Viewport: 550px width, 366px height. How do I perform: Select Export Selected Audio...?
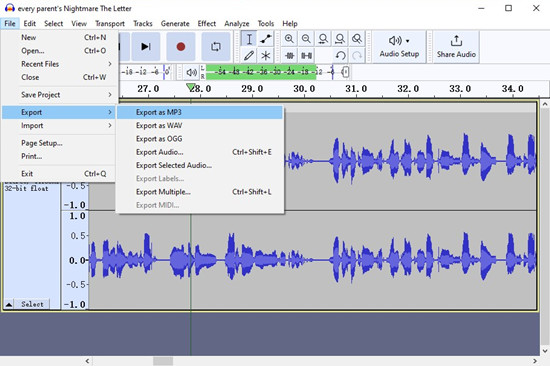(200, 165)
